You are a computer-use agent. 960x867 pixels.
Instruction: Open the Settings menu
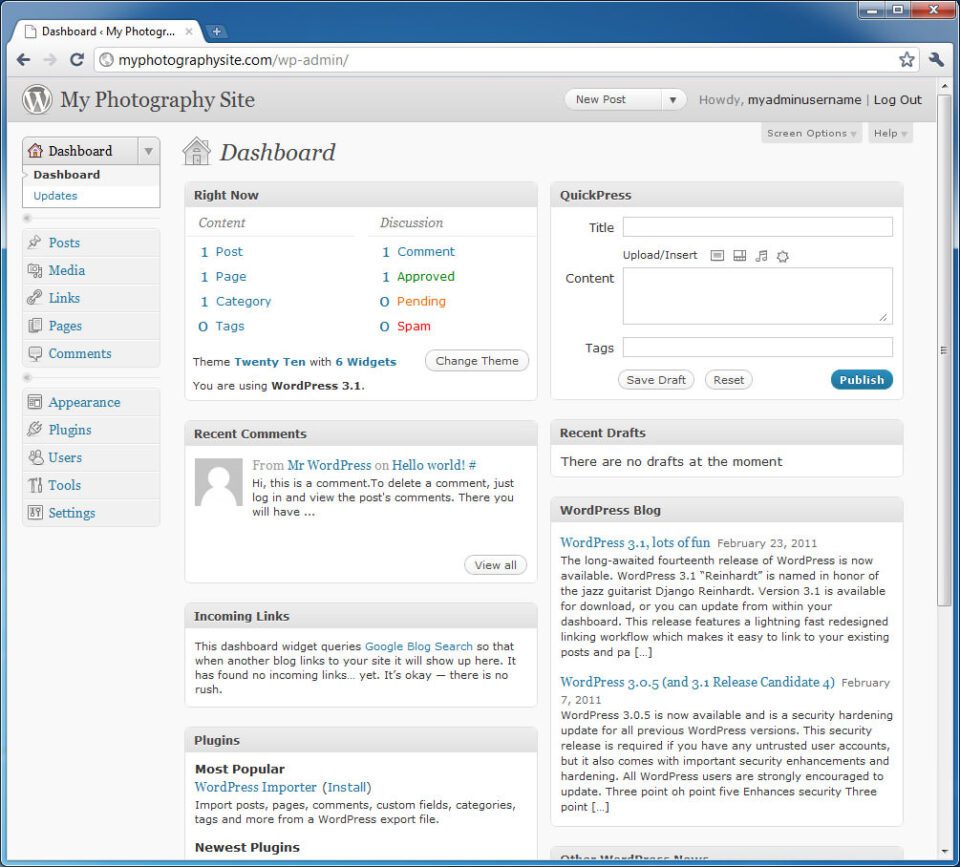pos(72,513)
